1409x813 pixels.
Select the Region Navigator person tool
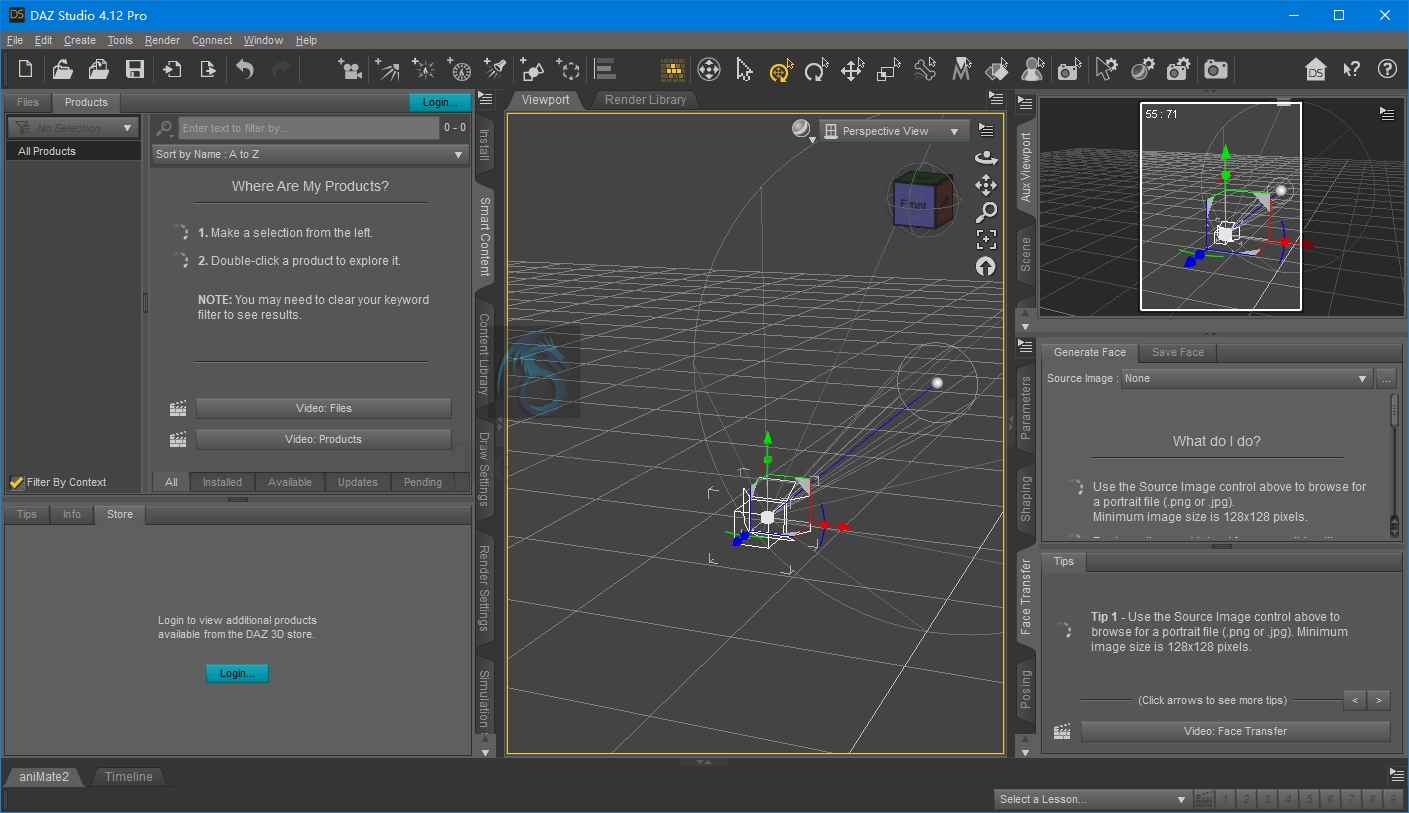1033,69
